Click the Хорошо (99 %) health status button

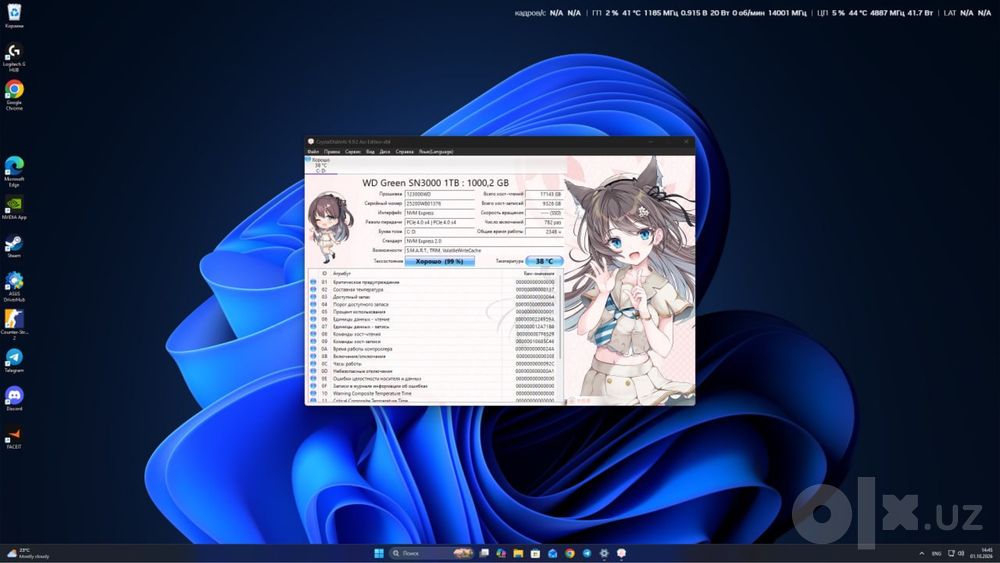pyautogui.click(x=439, y=261)
